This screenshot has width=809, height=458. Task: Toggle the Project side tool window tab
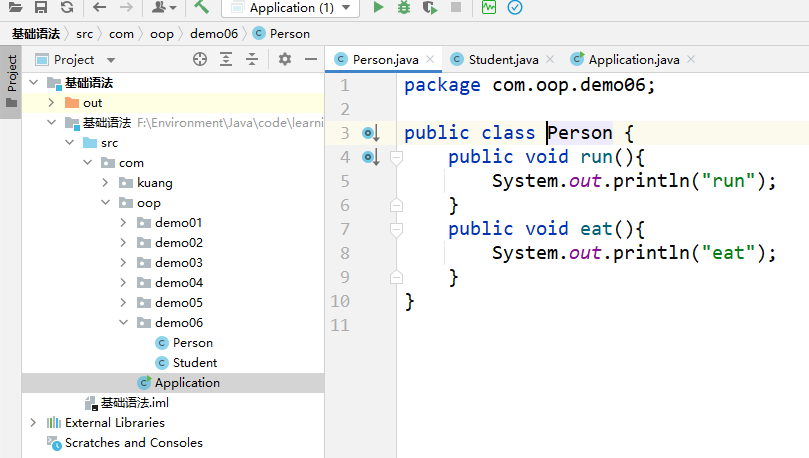[x=11, y=81]
